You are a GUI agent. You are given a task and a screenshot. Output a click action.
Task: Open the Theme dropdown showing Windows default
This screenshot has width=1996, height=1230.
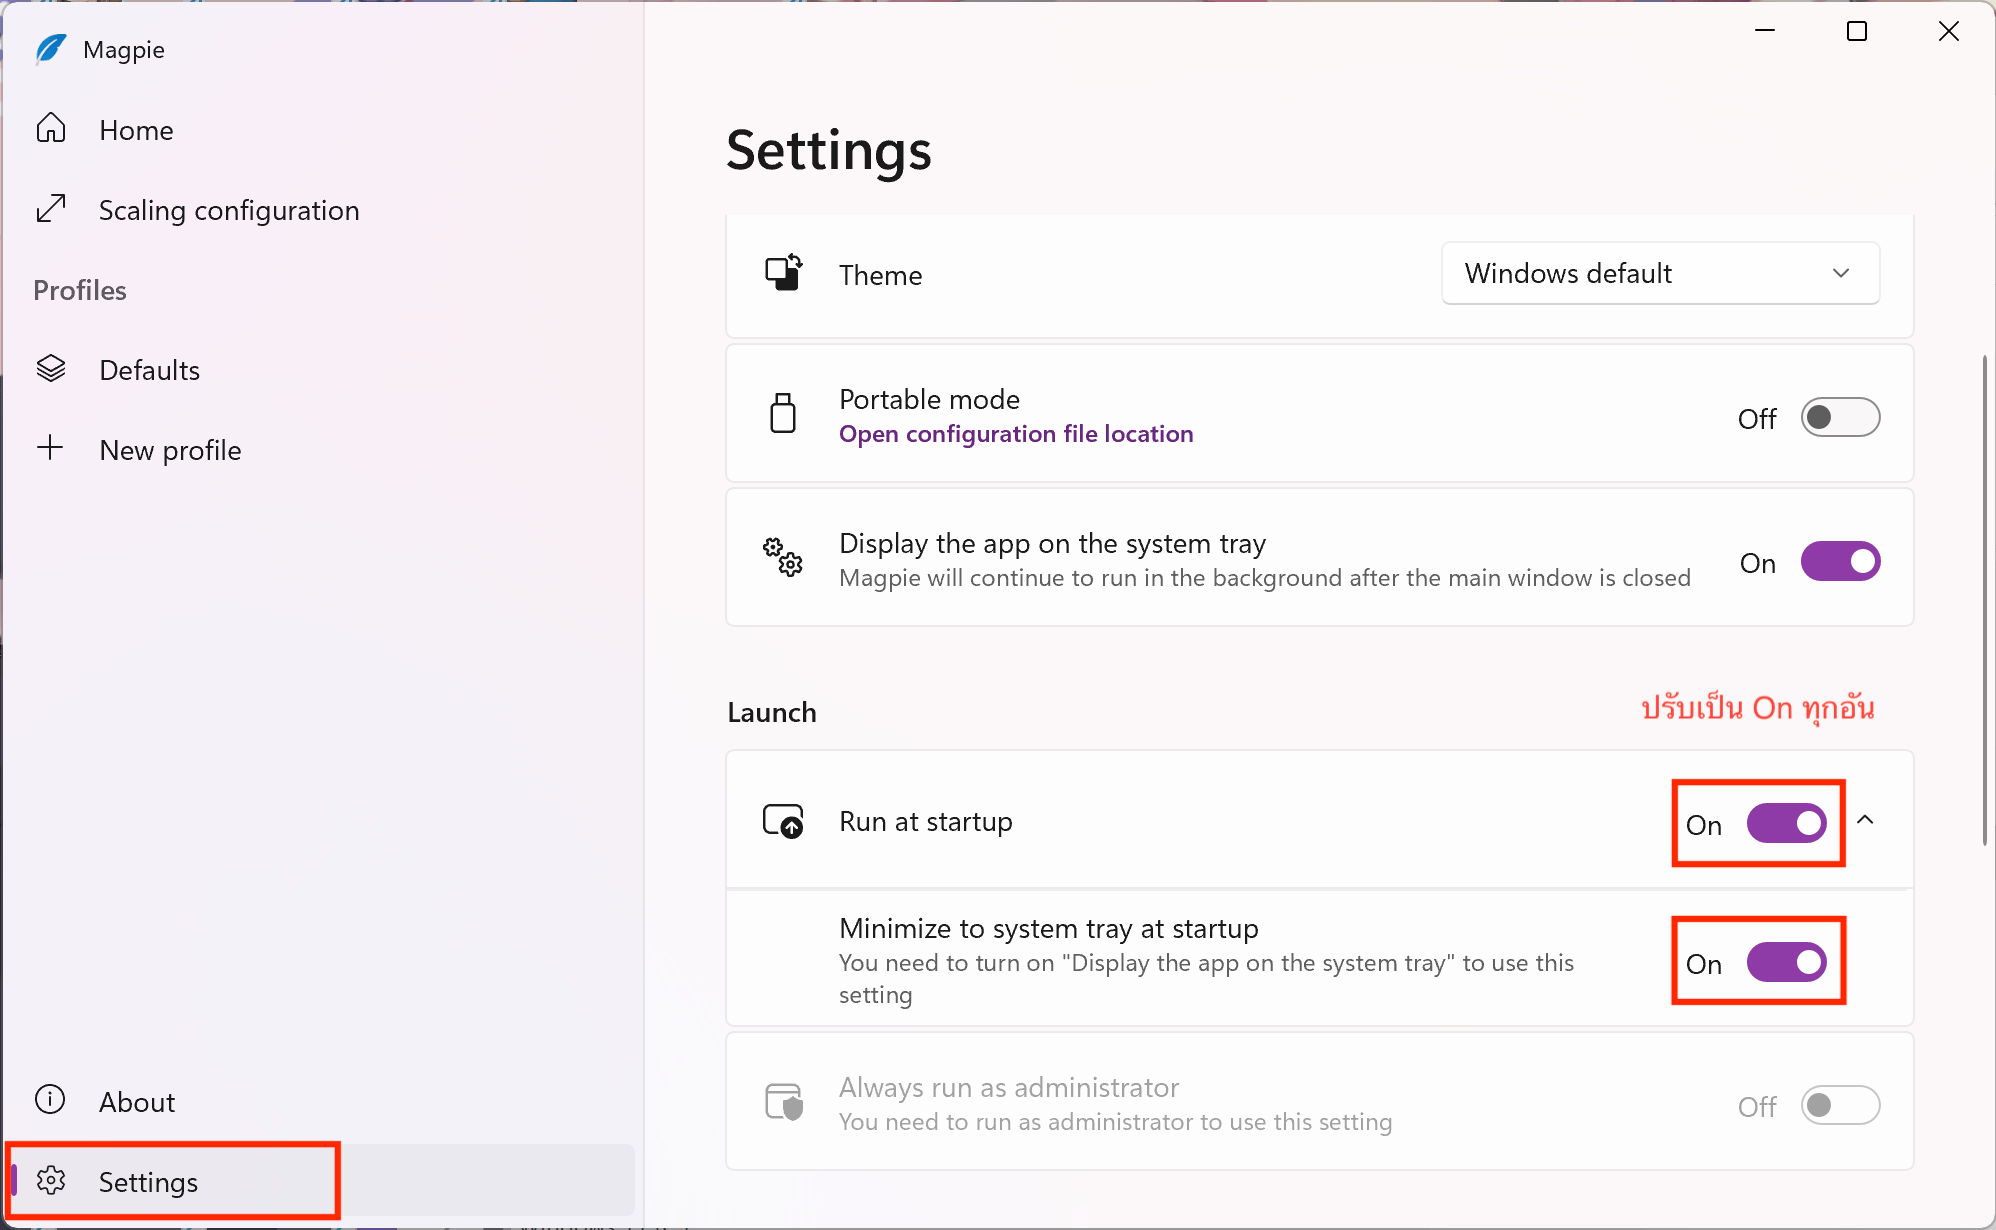click(1660, 273)
